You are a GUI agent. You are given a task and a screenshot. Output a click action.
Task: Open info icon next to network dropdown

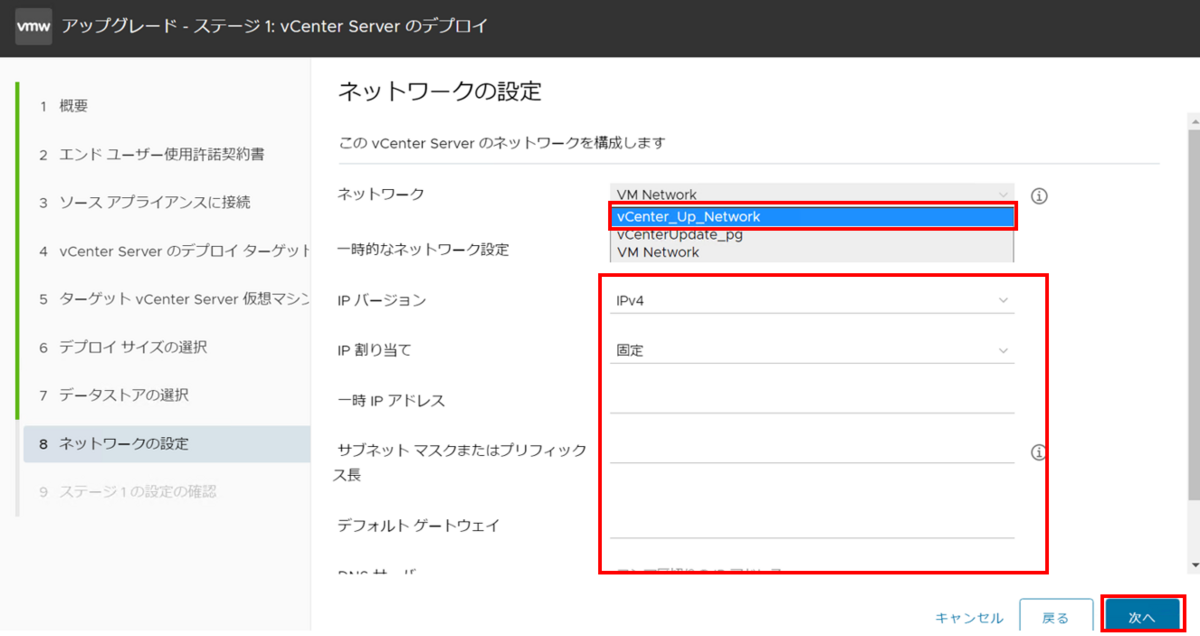pos(1039,196)
